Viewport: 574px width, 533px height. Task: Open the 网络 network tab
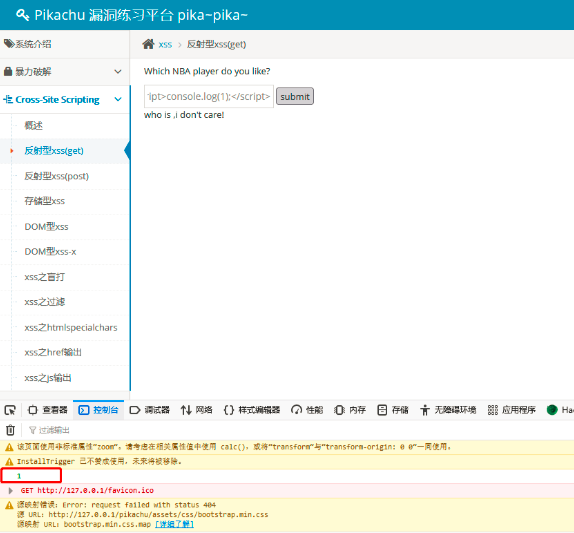(x=197, y=410)
